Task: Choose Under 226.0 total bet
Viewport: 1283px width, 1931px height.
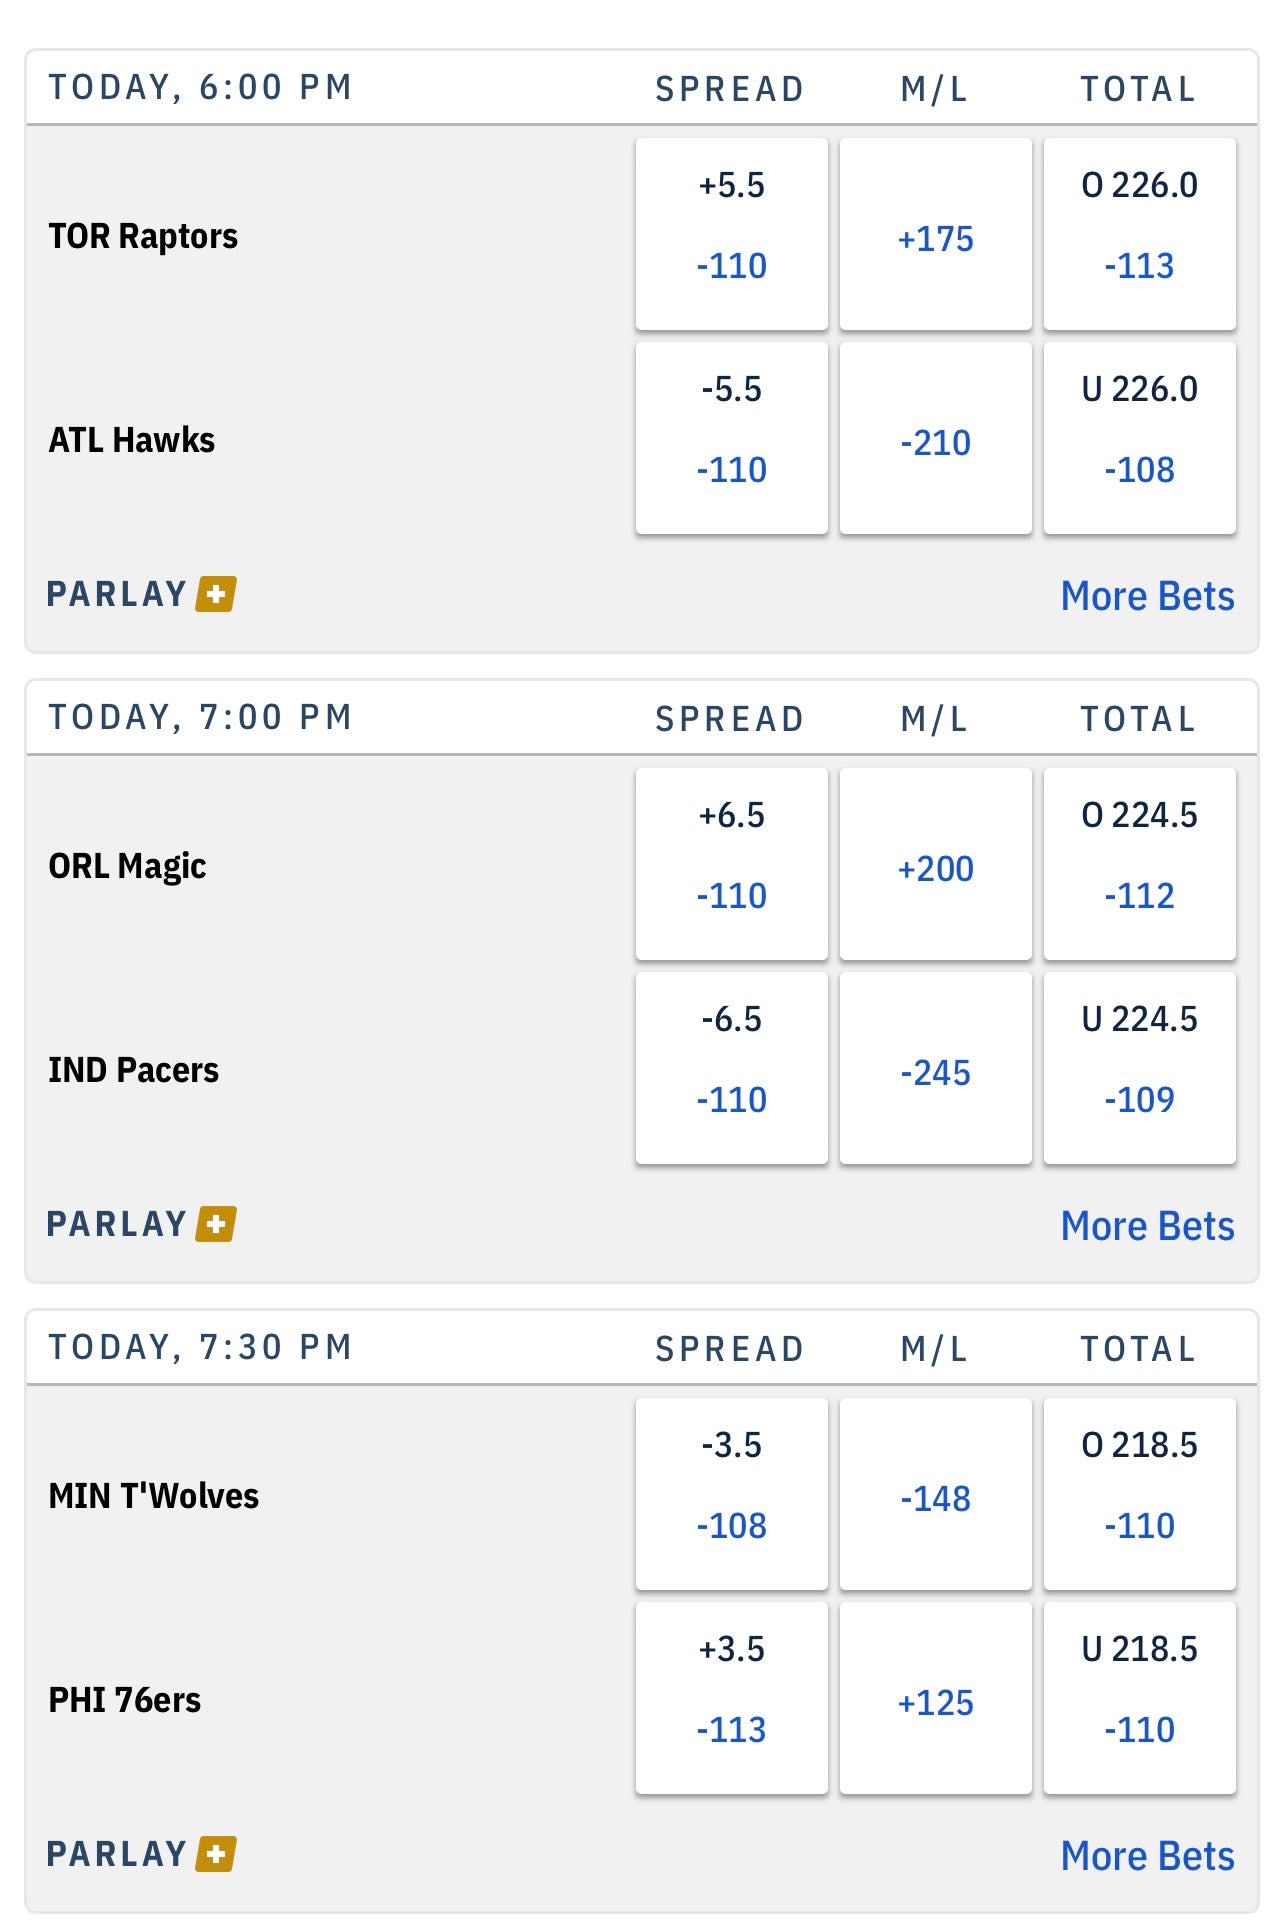Action: (x=1139, y=438)
